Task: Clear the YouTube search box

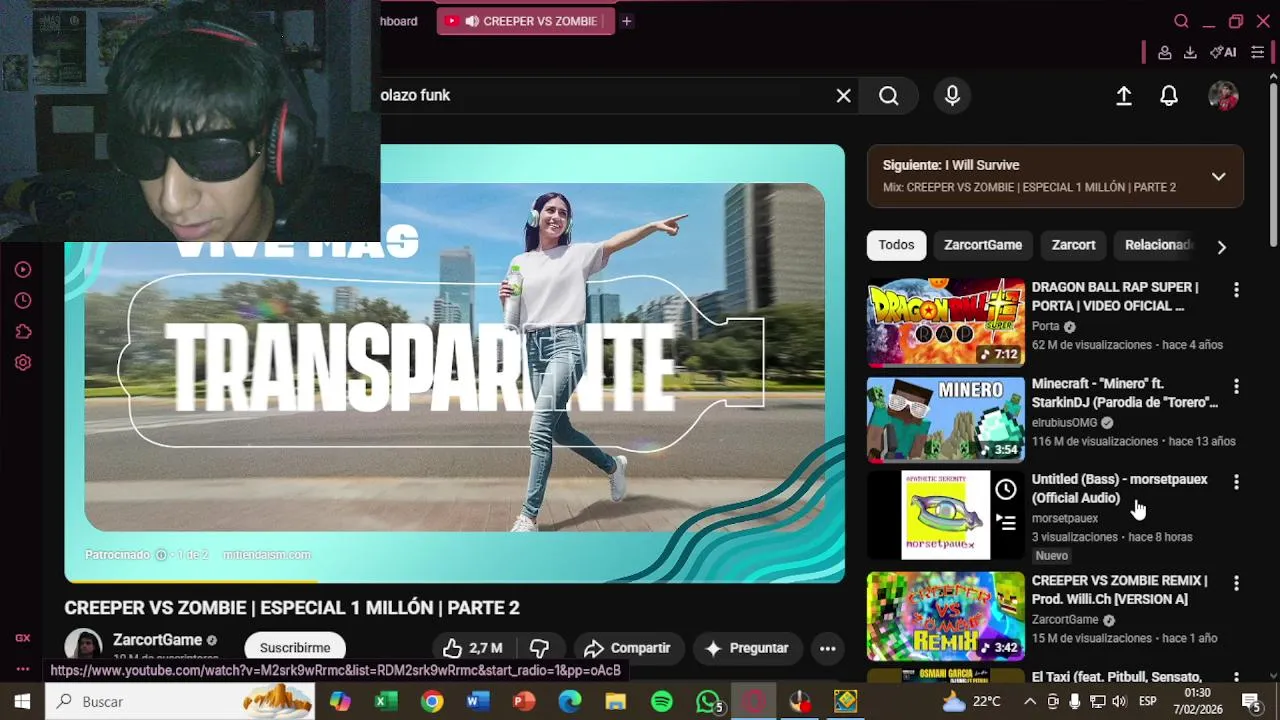Action: pos(844,95)
